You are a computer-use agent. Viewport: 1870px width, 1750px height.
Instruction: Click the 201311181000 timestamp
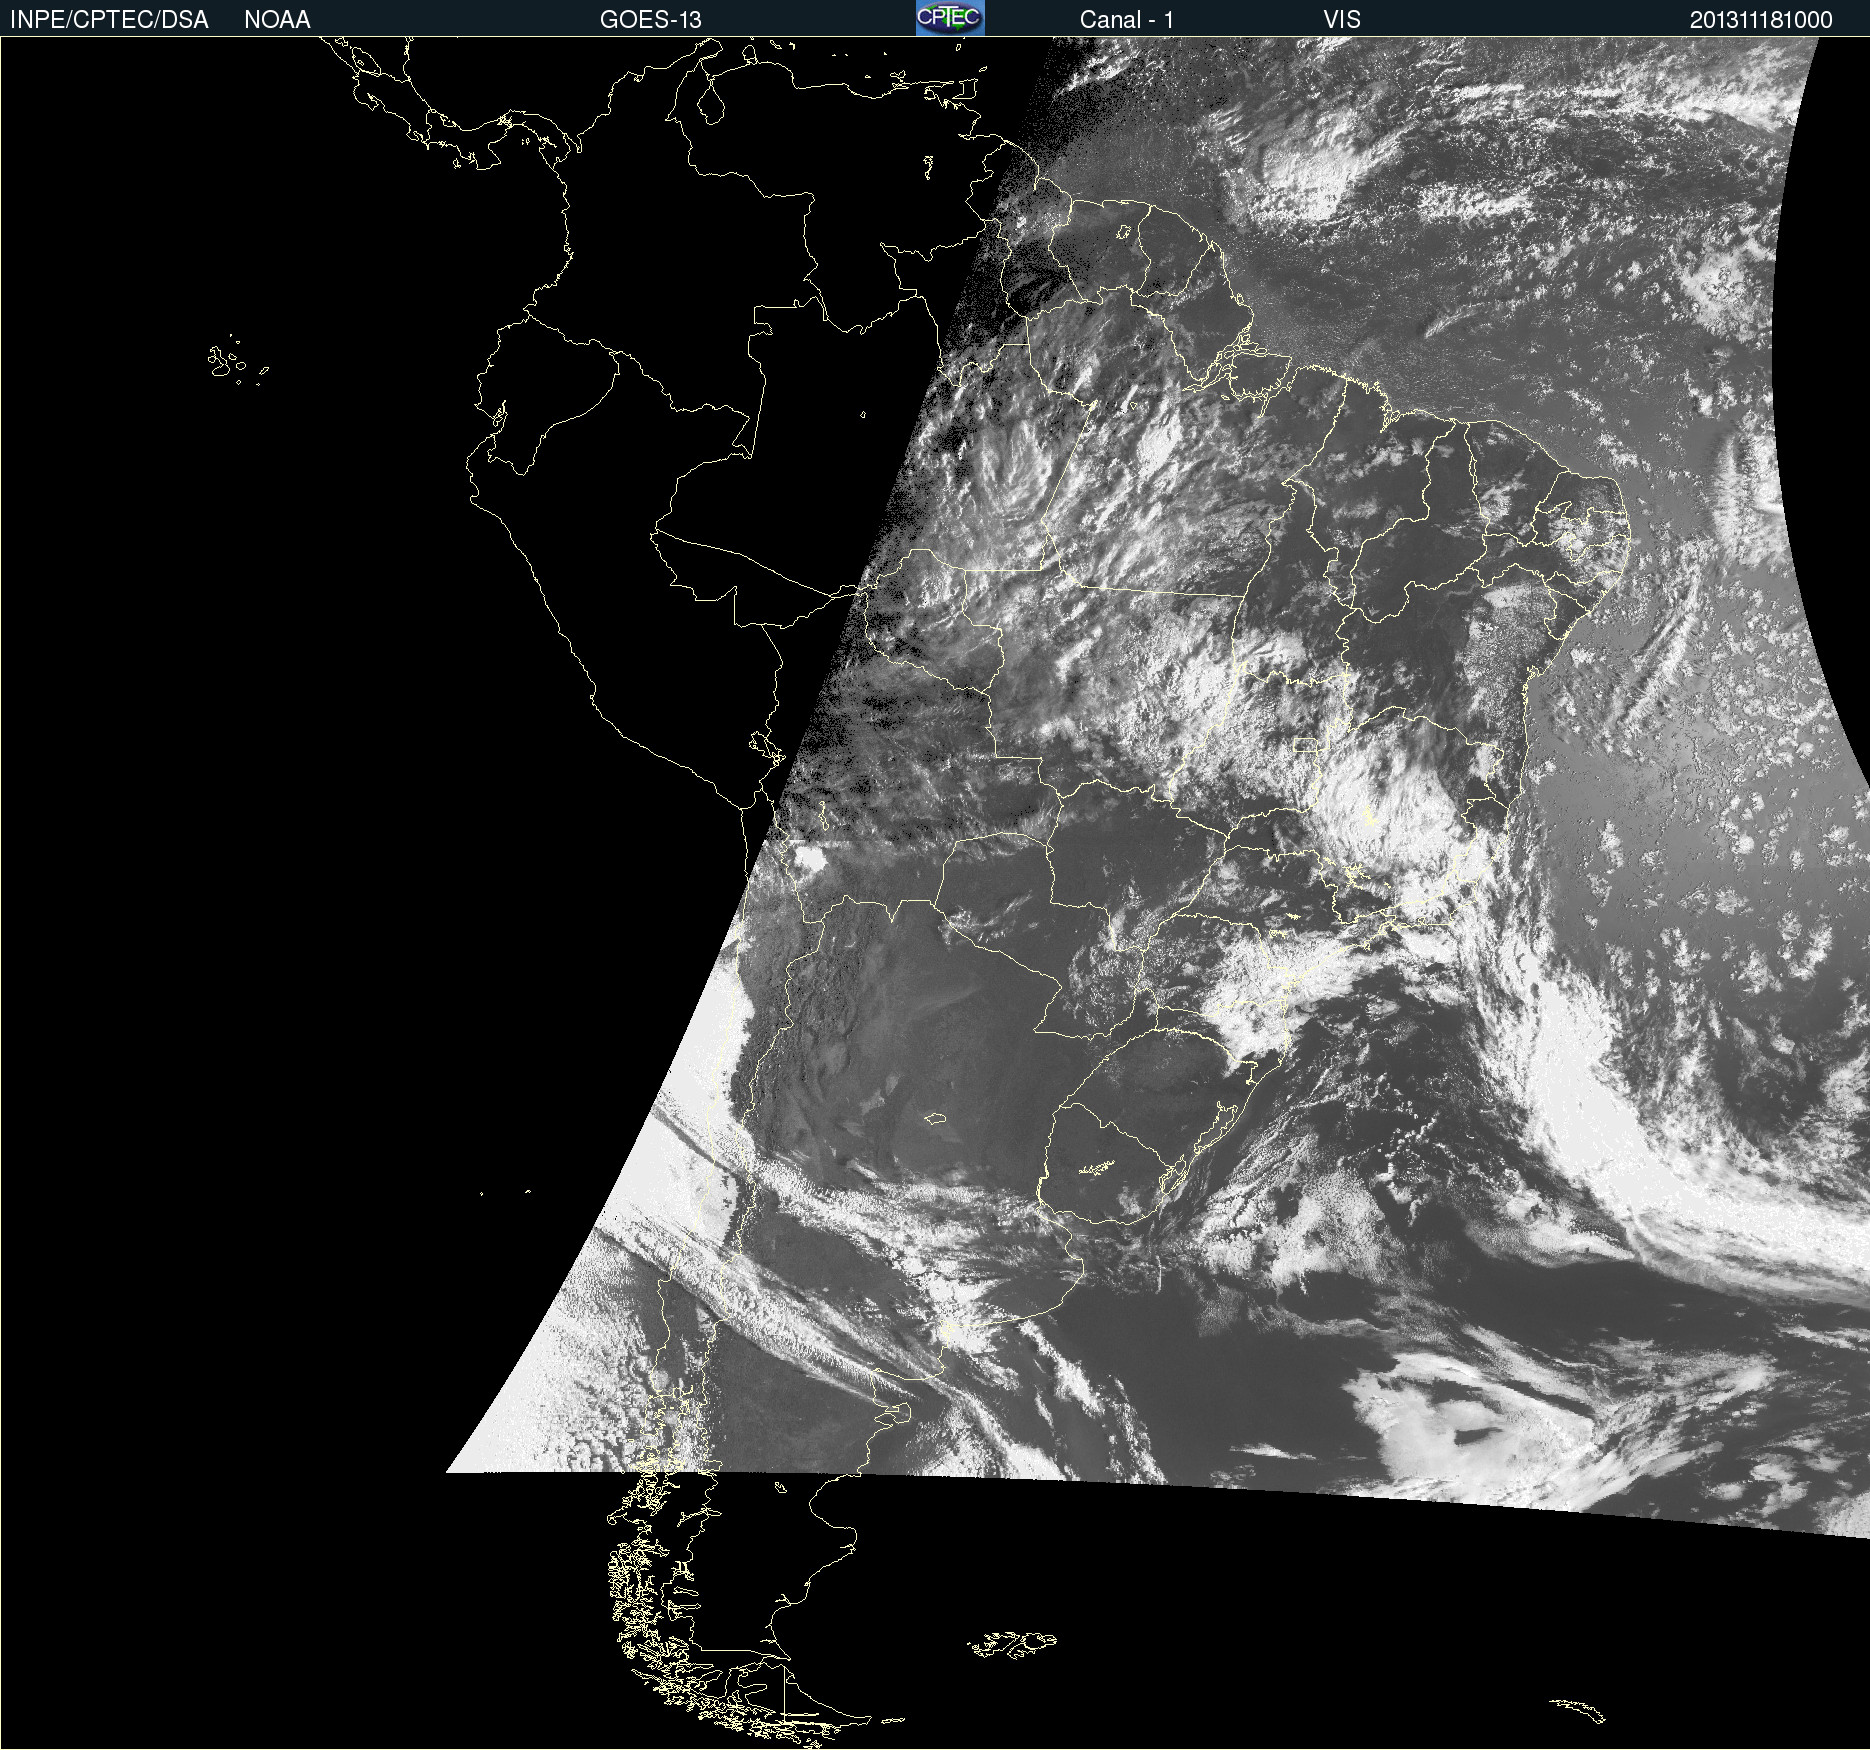point(1761,20)
